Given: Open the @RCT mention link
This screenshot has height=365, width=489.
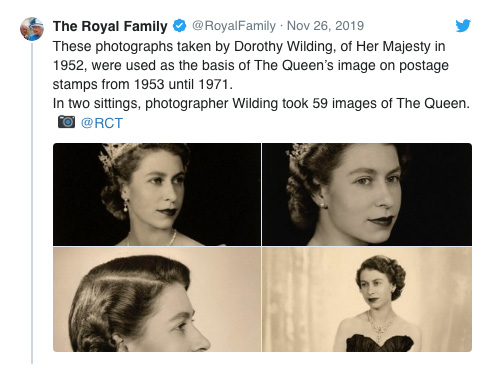Looking at the screenshot, I should (x=102, y=123).
